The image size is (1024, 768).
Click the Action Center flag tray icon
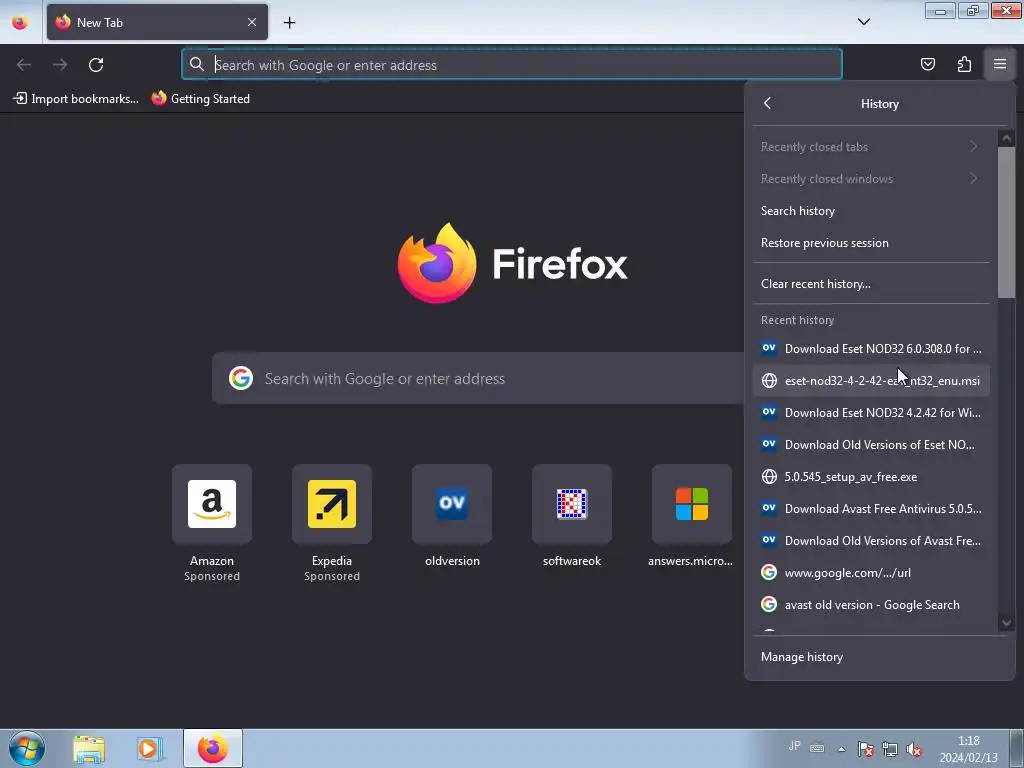(865, 749)
